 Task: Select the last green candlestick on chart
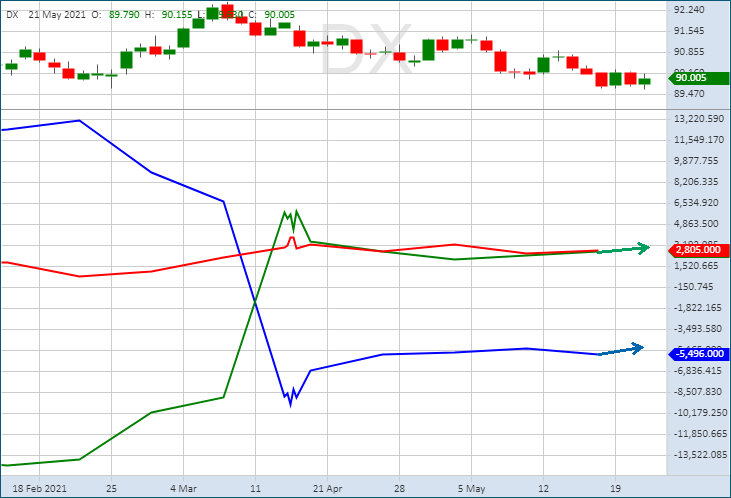pos(645,81)
